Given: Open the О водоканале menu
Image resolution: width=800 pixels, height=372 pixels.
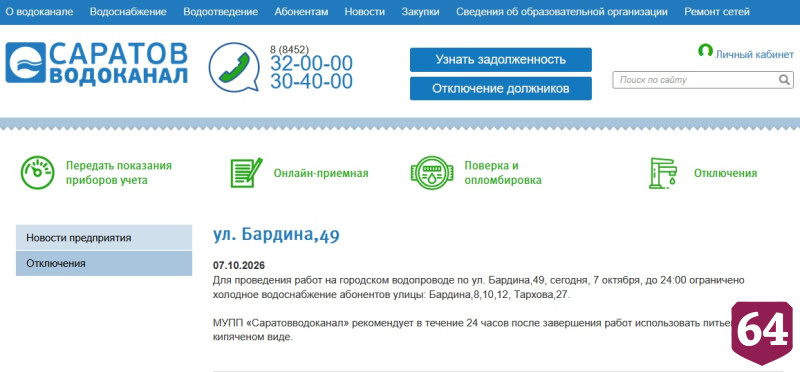Looking at the screenshot, I should tap(39, 12).
